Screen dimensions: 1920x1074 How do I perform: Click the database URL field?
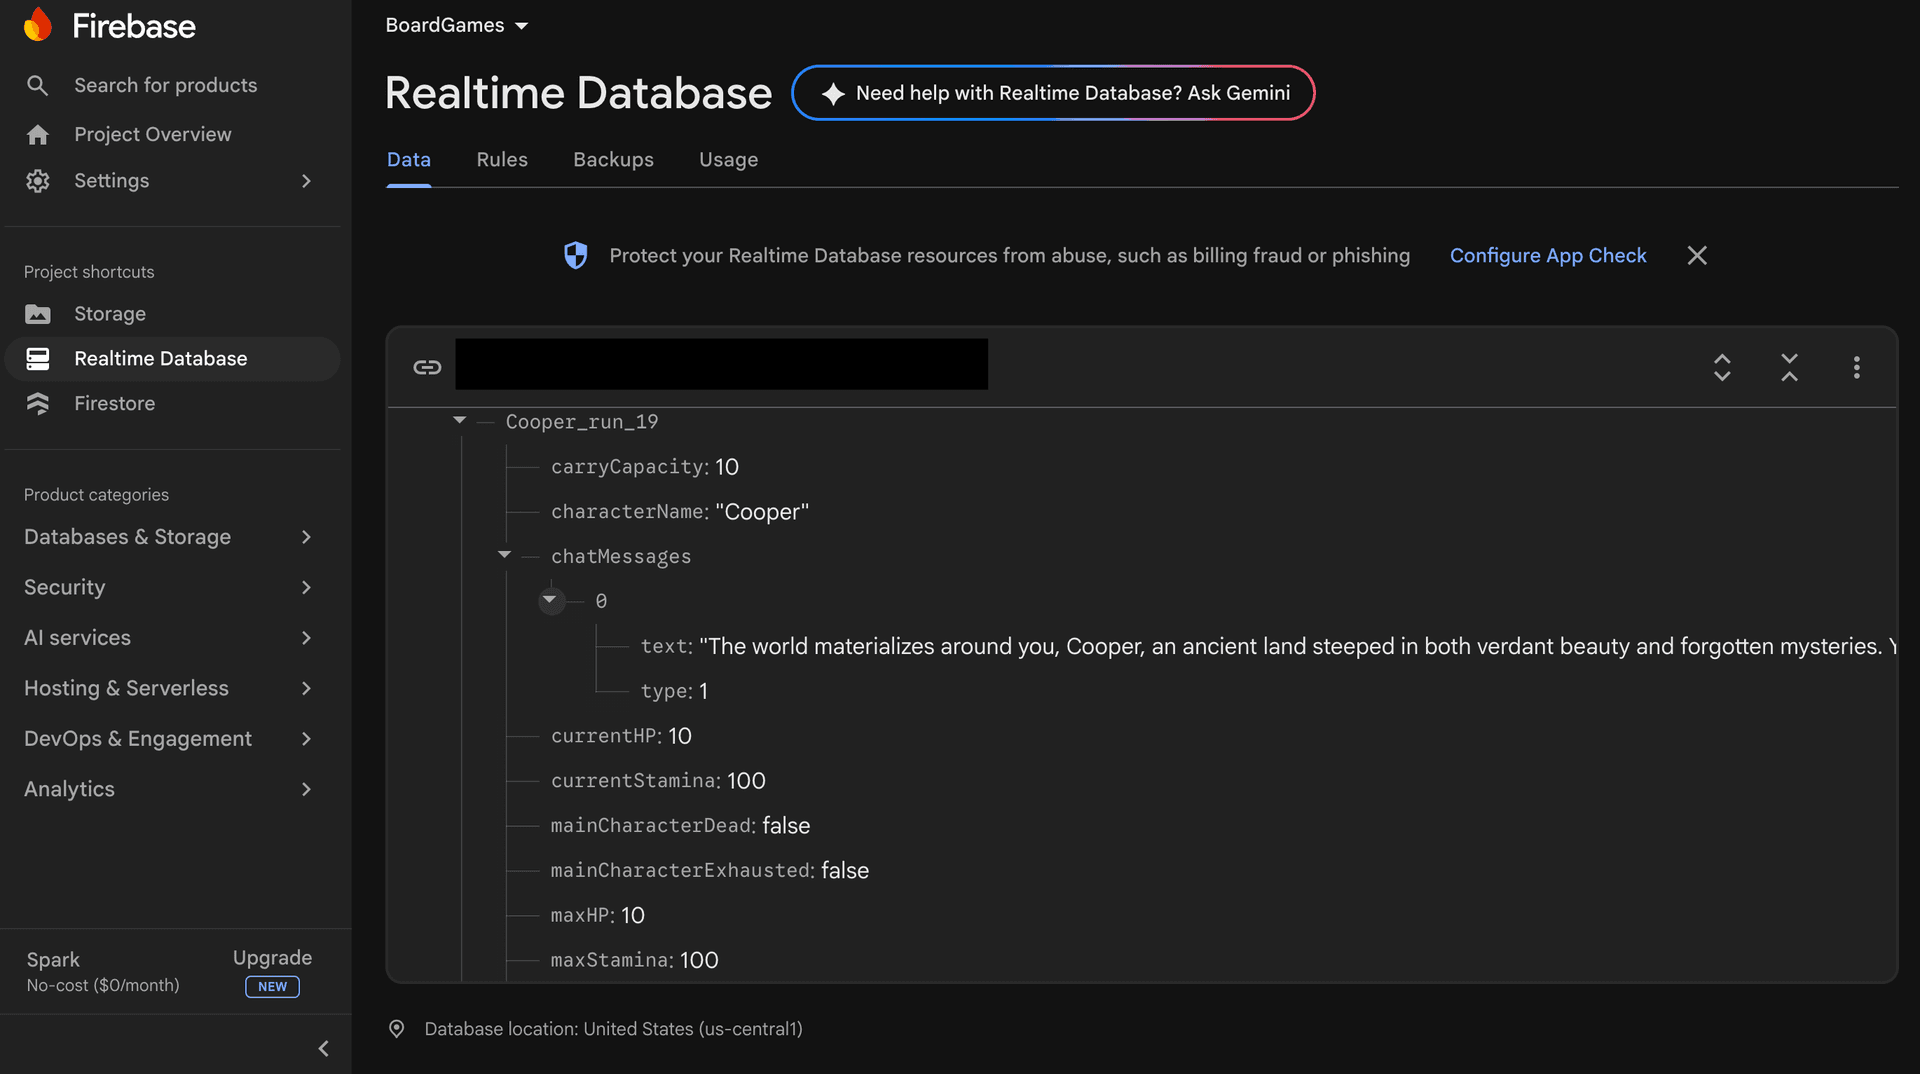point(721,364)
